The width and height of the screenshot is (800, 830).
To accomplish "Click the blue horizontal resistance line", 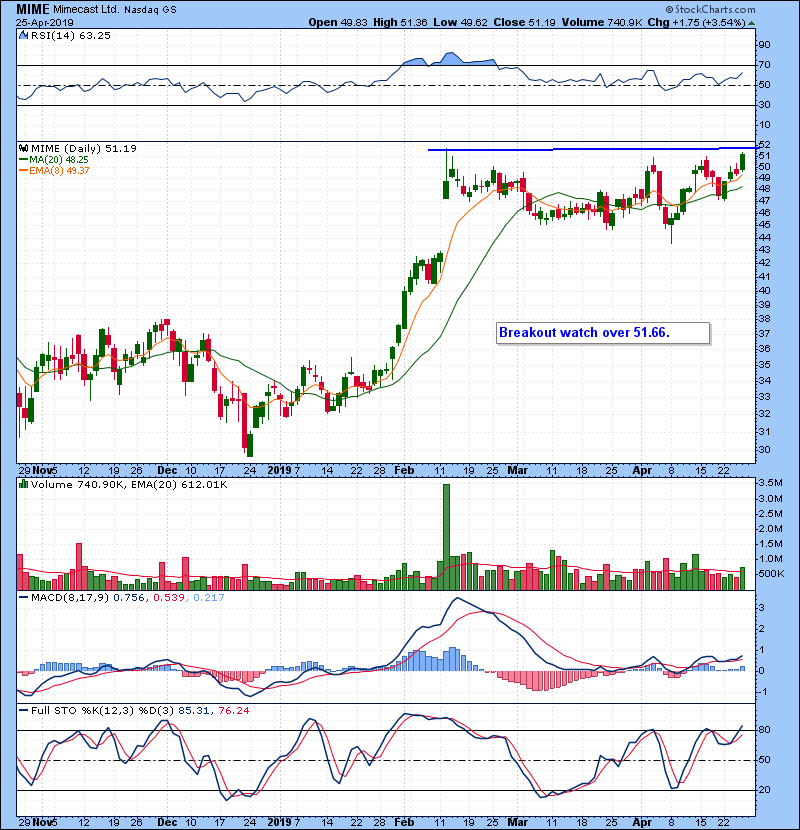I will [x=590, y=149].
